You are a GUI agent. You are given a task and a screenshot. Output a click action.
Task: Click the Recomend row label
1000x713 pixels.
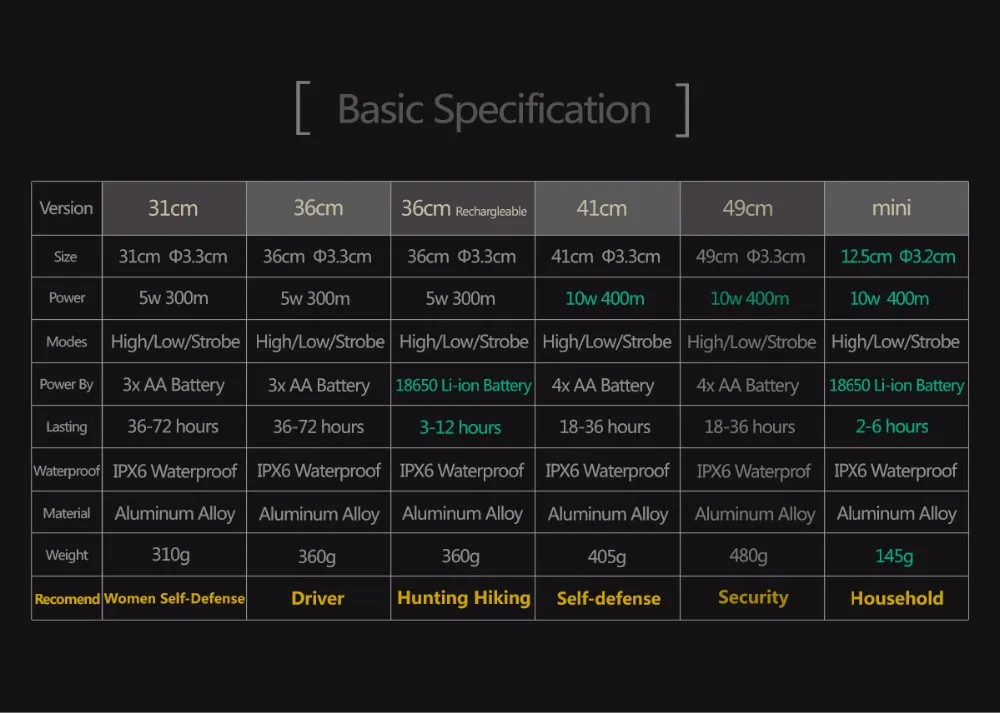coord(66,599)
